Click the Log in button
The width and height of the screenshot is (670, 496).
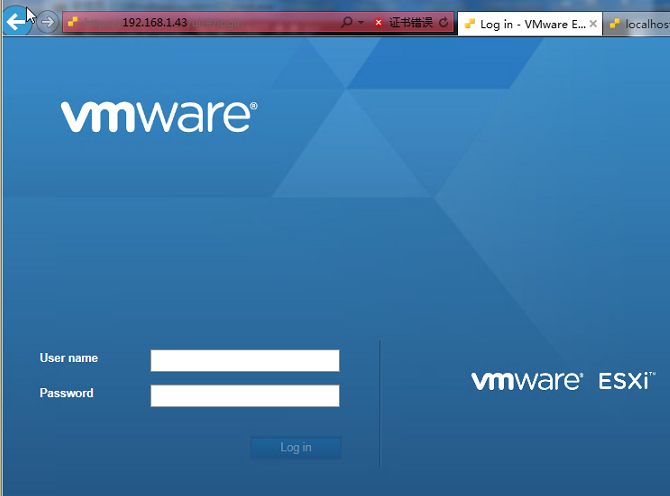[x=296, y=447]
